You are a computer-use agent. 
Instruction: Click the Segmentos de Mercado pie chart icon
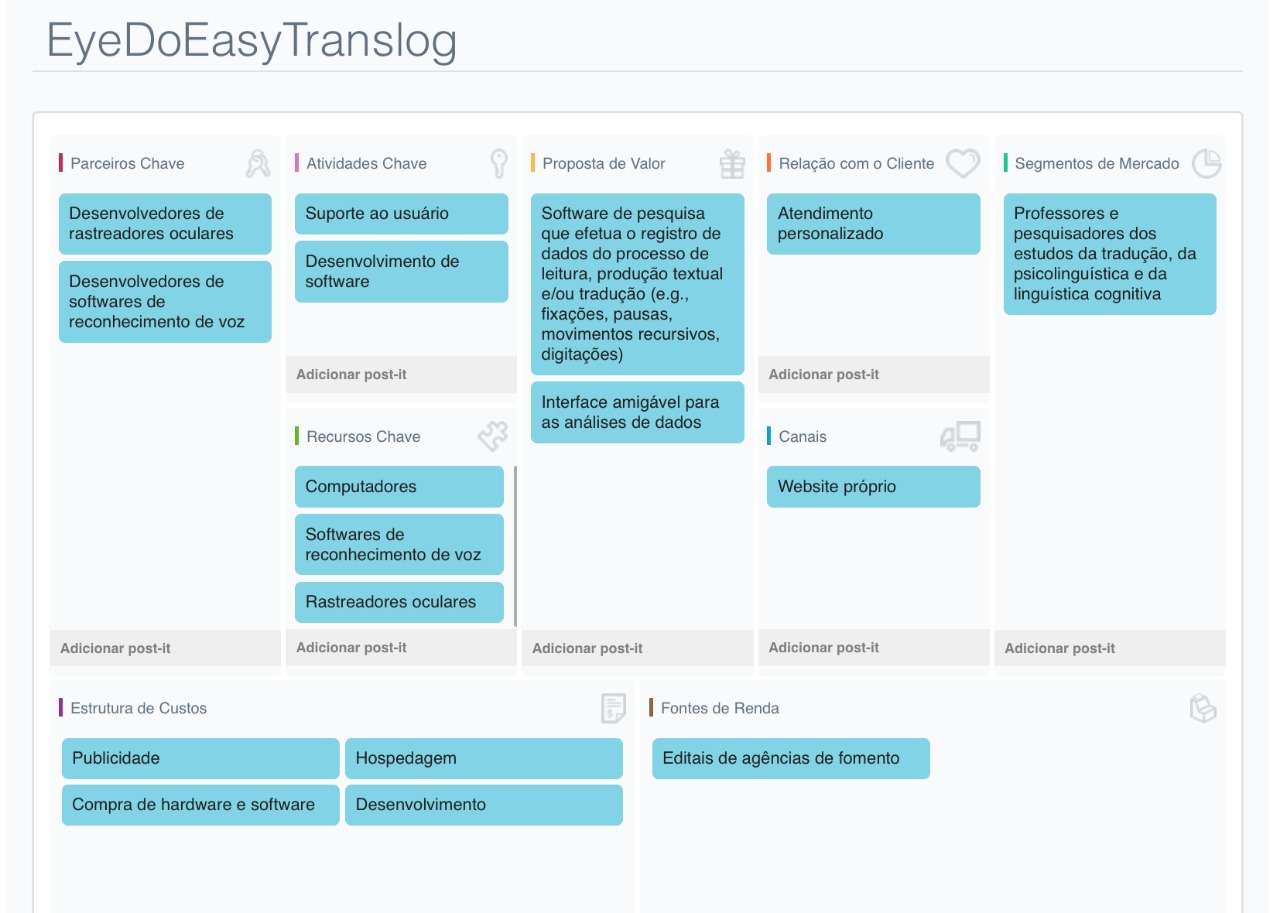pyautogui.click(x=1207, y=163)
